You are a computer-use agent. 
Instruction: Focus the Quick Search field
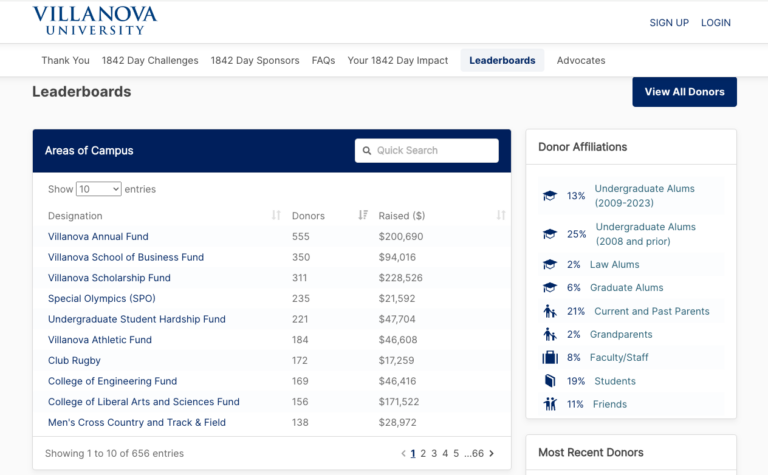coord(427,150)
